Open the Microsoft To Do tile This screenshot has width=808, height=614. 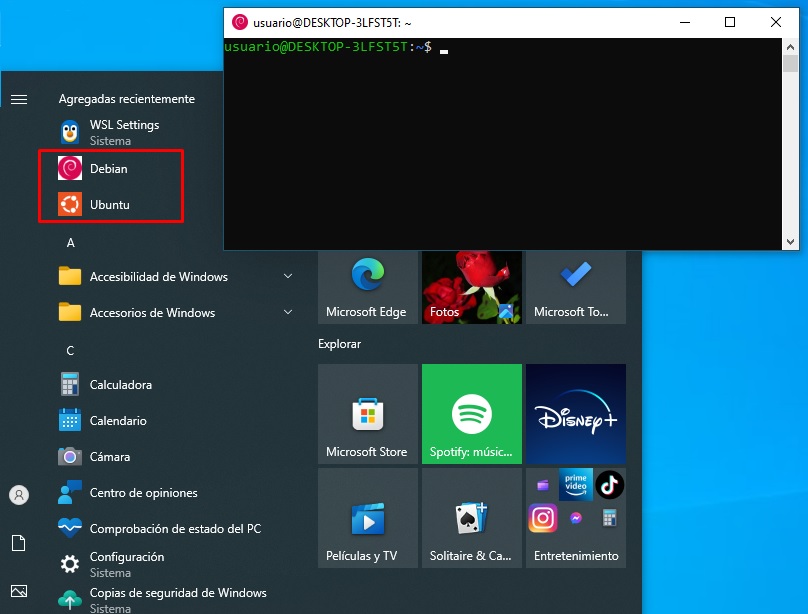pyautogui.click(x=576, y=287)
